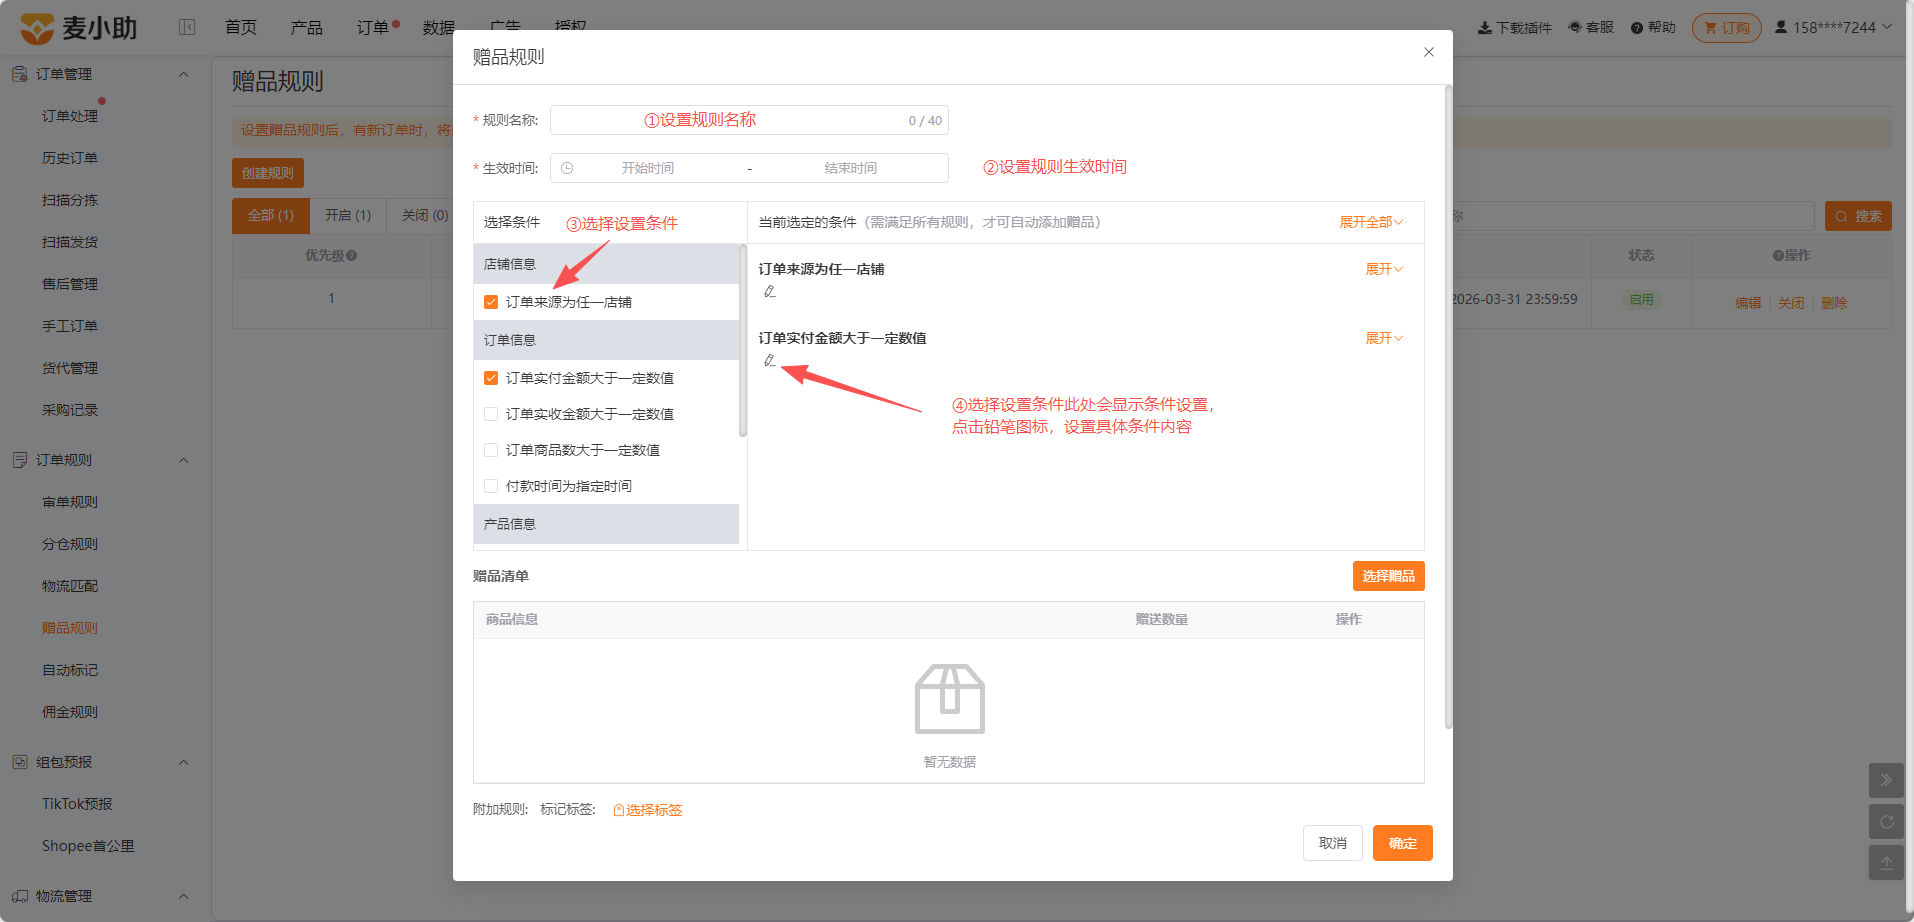Viewport: 1914px width, 922px height.
Task: Open 赠品规则 in sidebar
Action: click(x=70, y=628)
